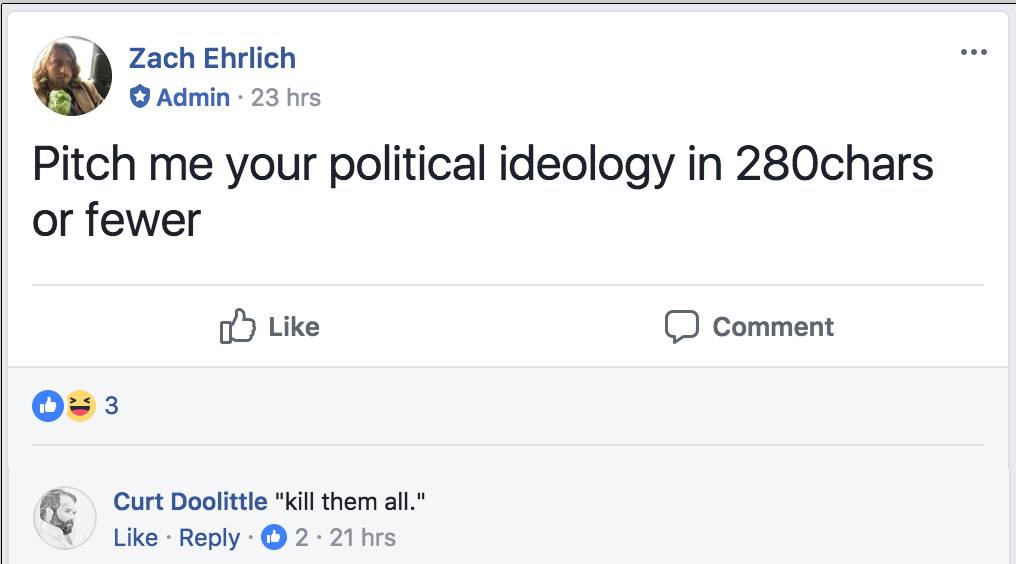Open Curt Doolittle's profile link

190,501
